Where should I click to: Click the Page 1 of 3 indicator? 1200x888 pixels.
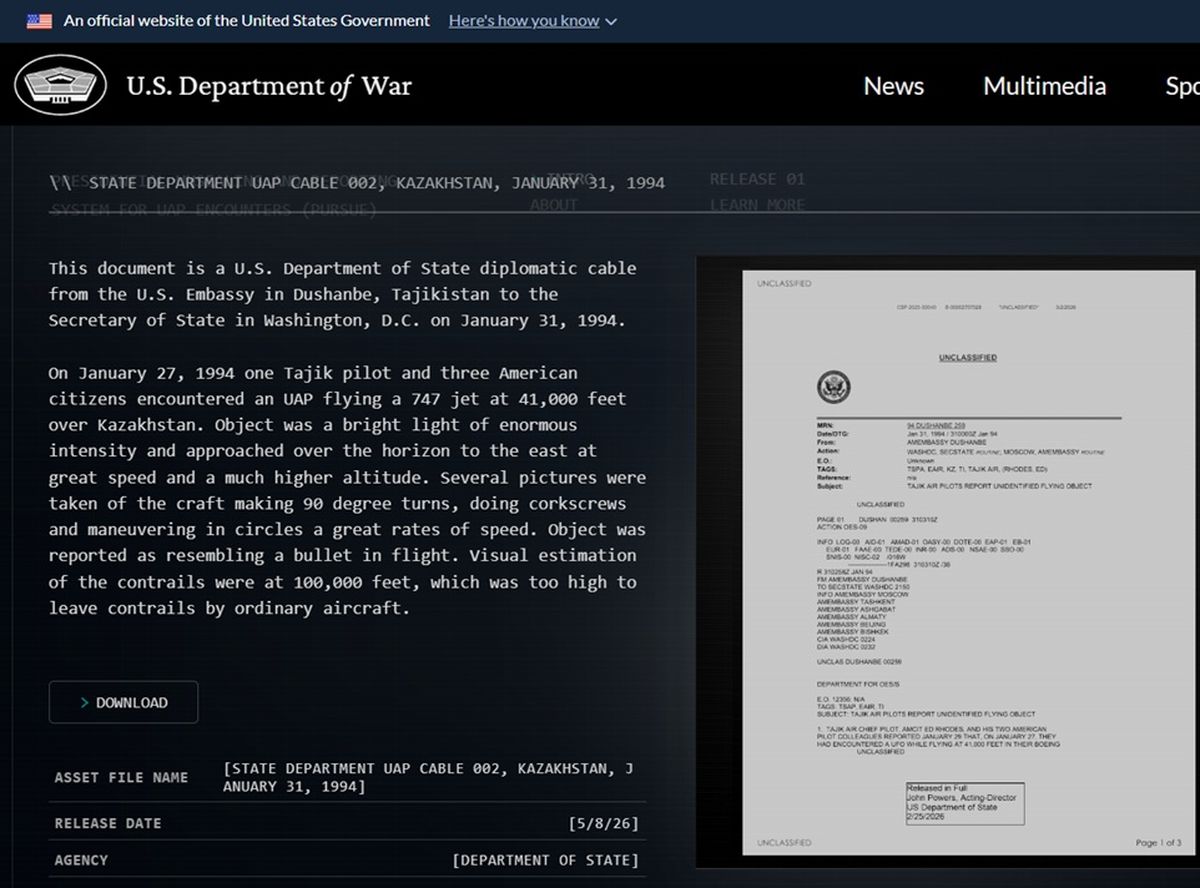(x=1158, y=843)
